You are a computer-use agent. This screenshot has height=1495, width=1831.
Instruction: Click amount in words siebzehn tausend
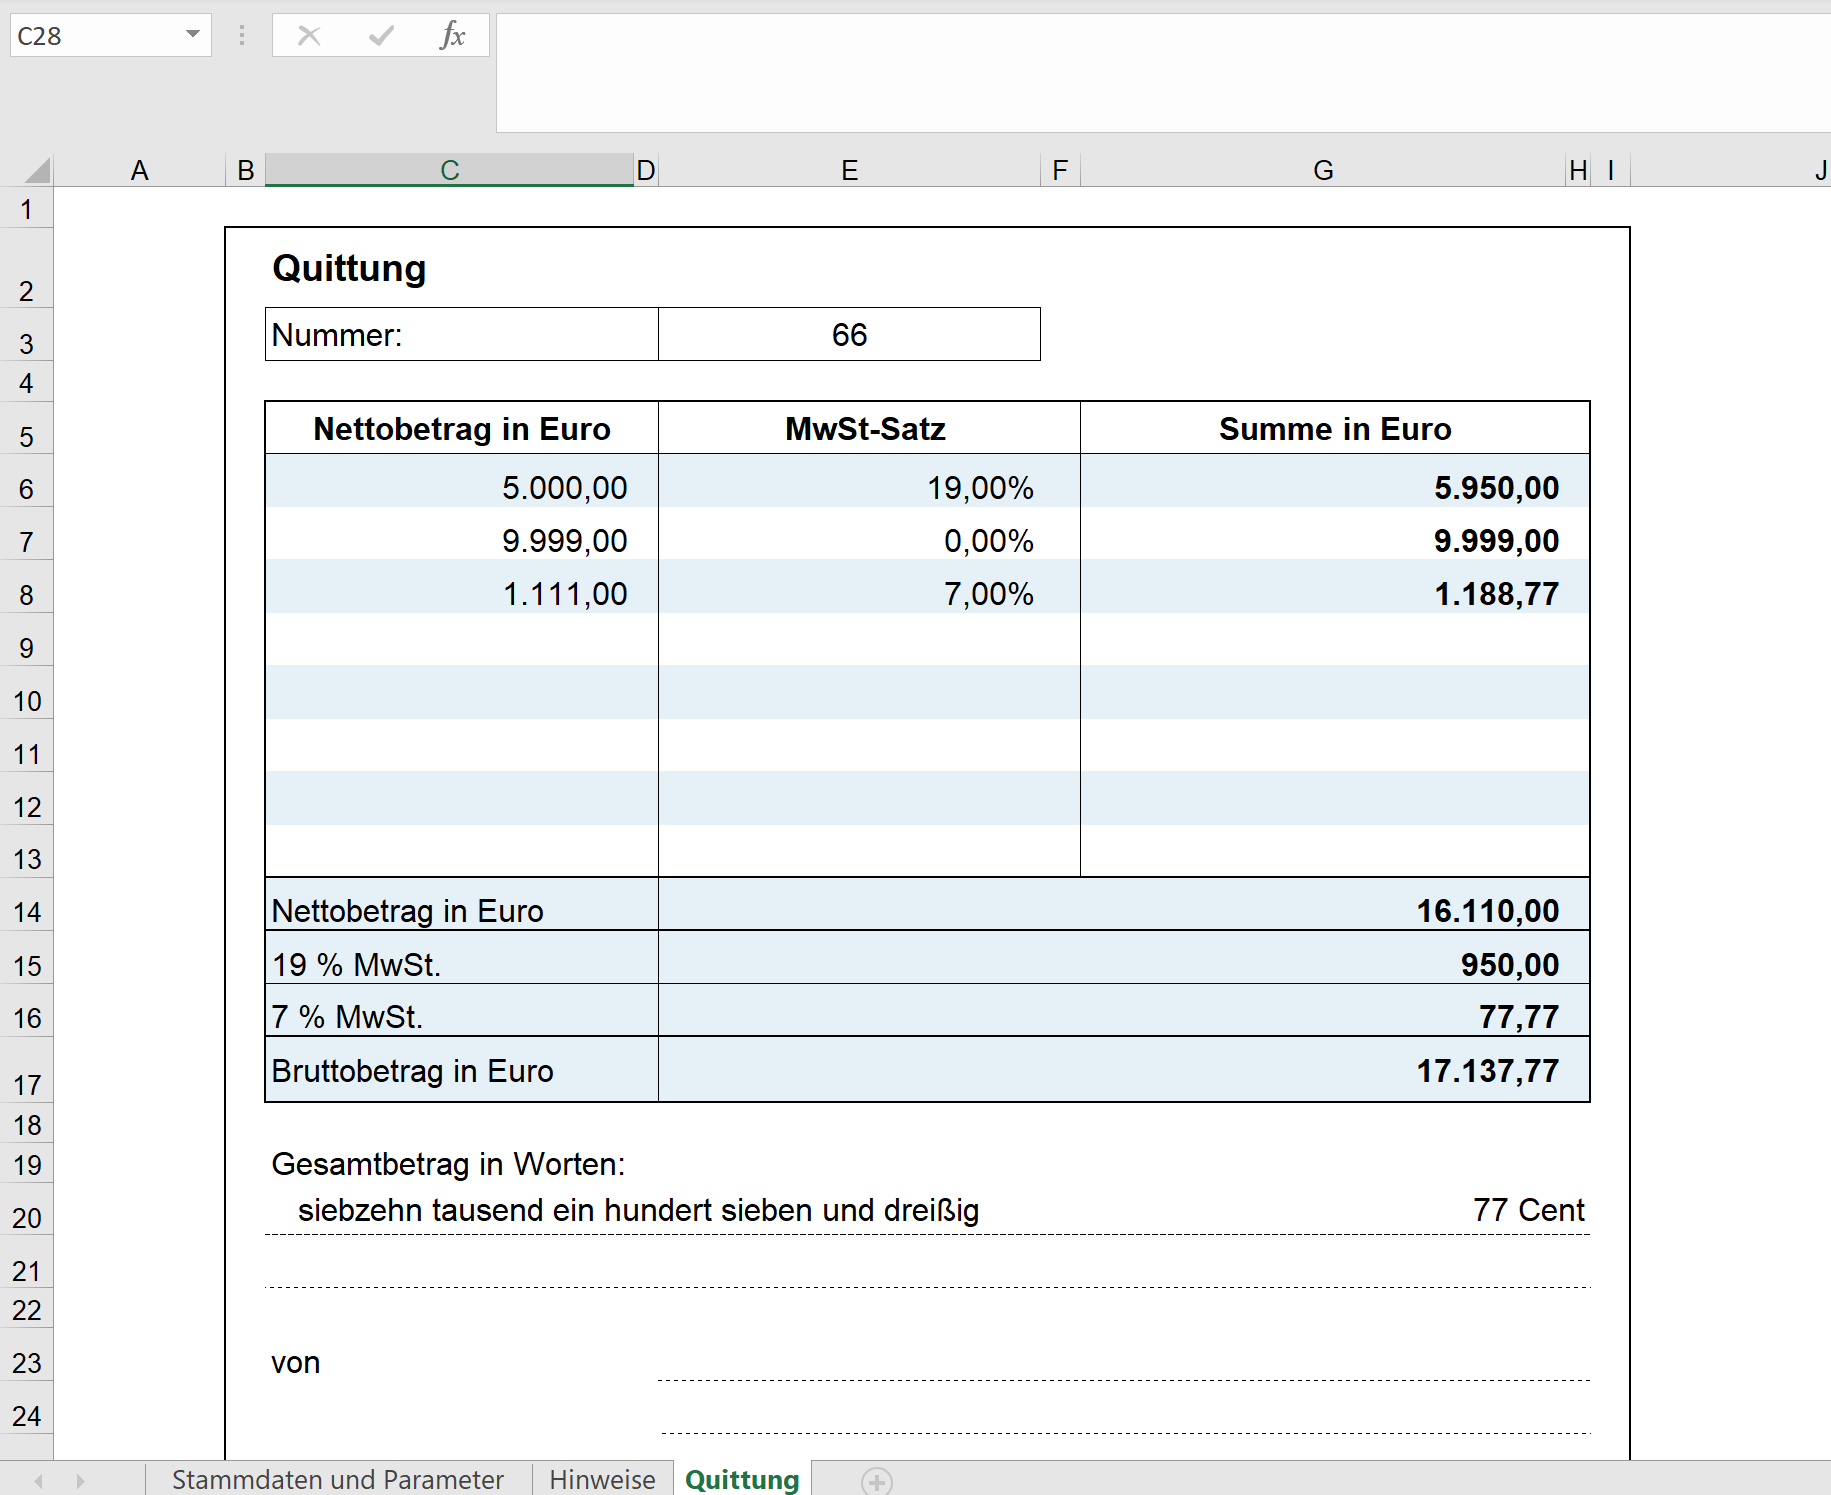(x=638, y=1210)
